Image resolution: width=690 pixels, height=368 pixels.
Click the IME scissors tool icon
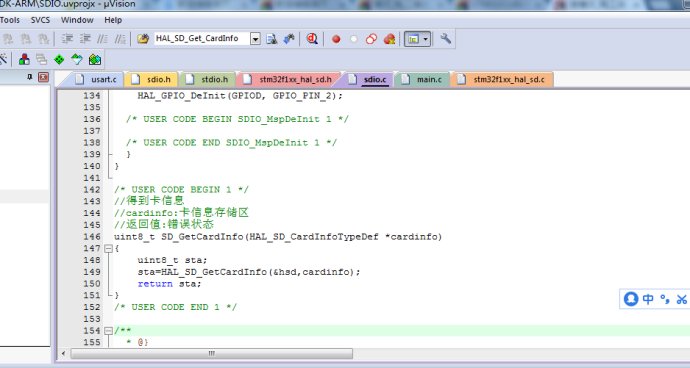[682, 299]
